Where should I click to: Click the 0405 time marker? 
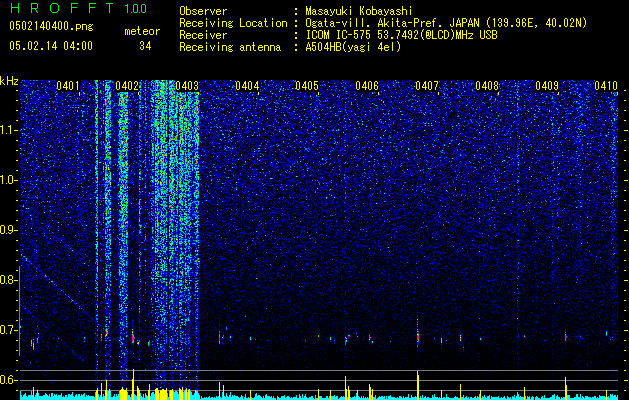[x=307, y=86]
